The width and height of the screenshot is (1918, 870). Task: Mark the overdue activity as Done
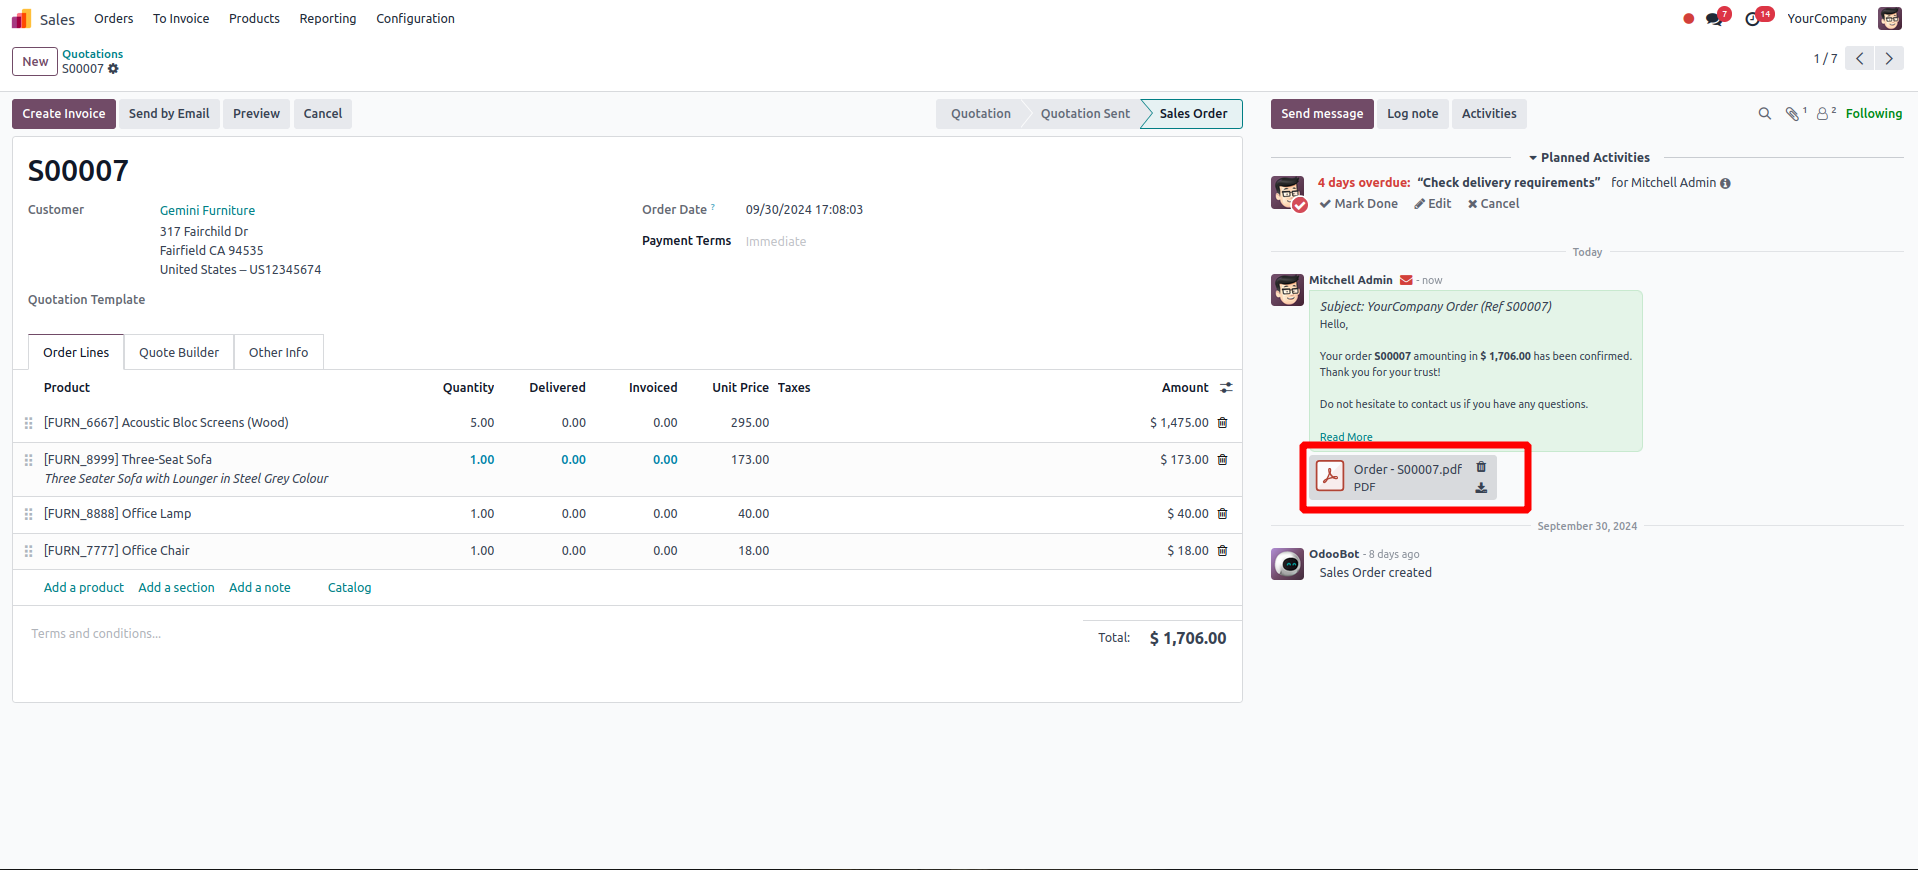(x=1358, y=204)
